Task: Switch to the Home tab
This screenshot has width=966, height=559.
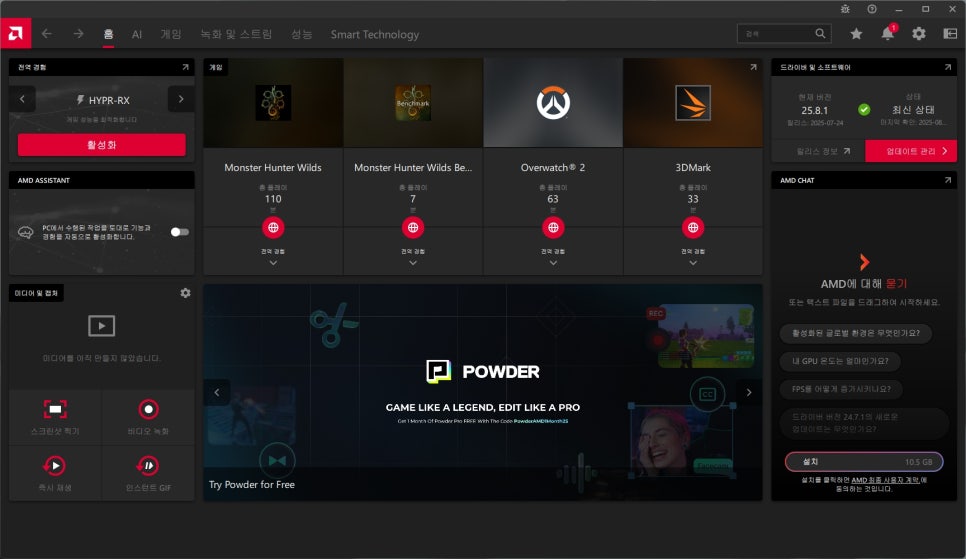Action: [108, 34]
